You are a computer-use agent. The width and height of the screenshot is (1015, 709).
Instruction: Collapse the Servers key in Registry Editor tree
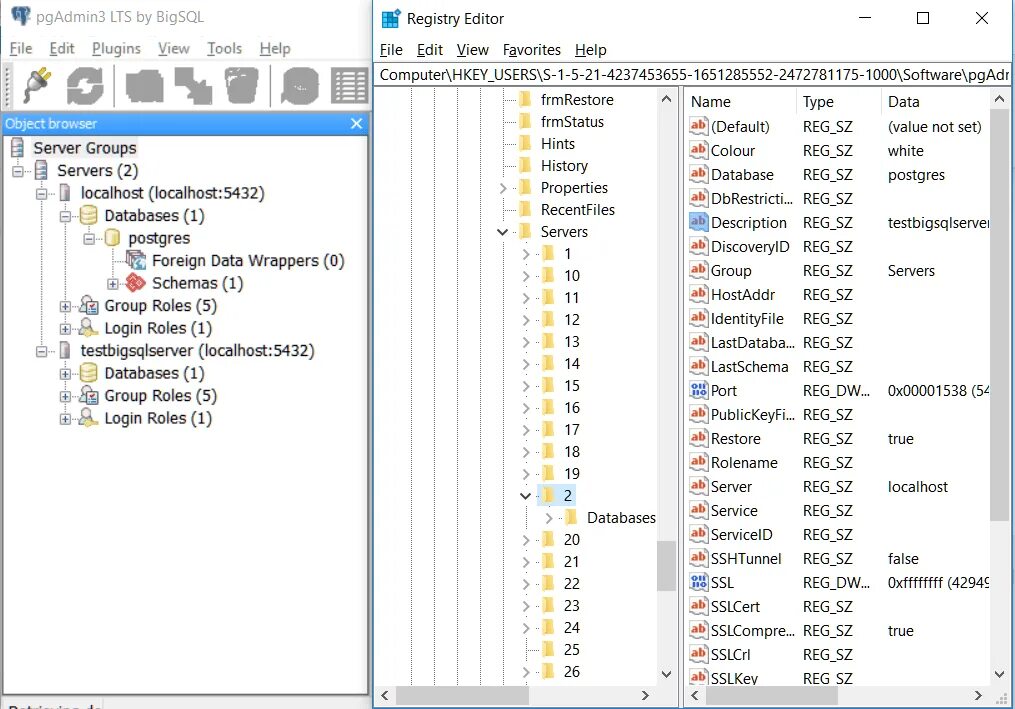point(502,232)
